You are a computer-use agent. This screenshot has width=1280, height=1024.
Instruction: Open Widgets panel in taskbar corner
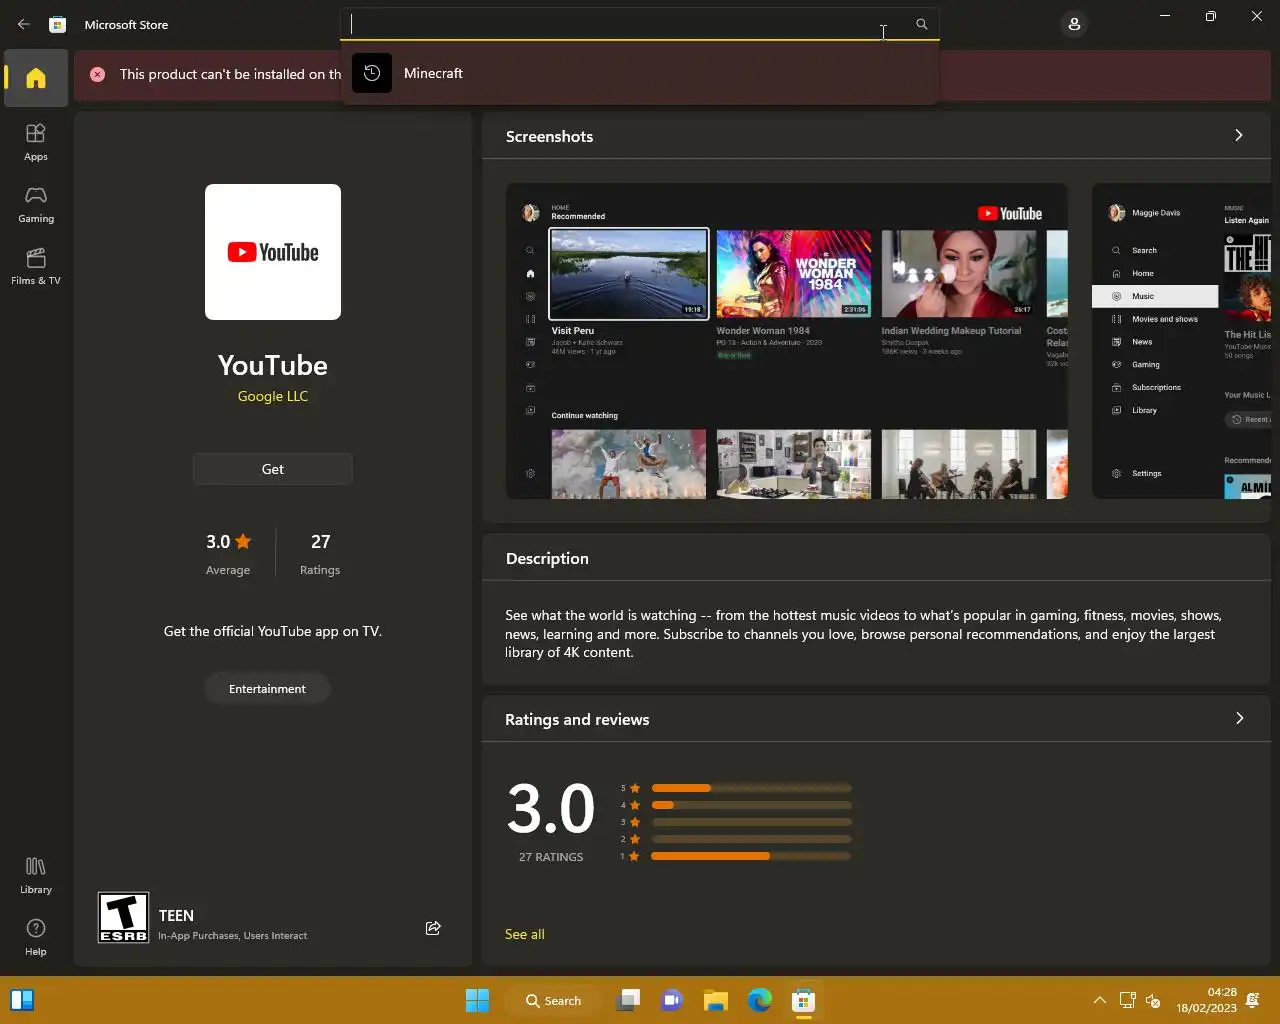coord(22,1000)
